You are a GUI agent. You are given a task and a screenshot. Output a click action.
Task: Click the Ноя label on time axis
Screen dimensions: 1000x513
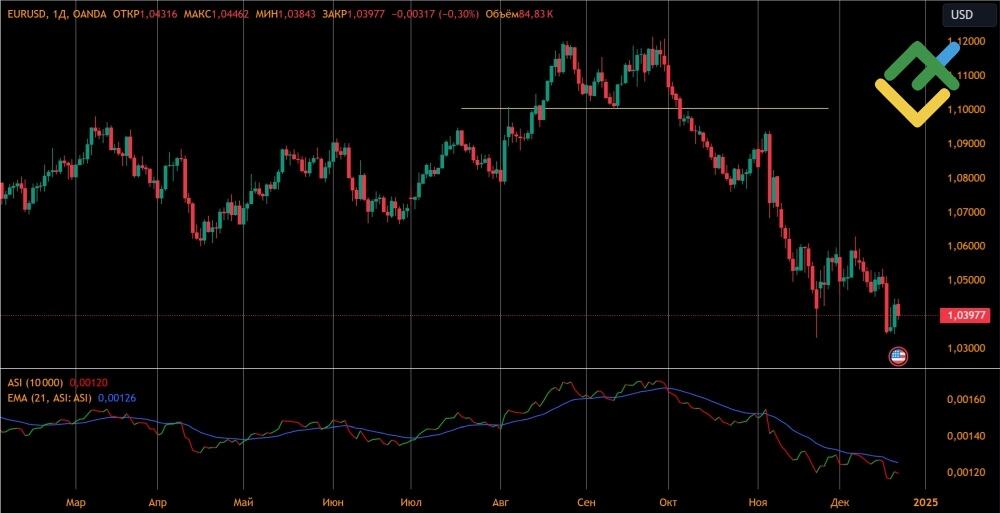(x=758, y=502)
